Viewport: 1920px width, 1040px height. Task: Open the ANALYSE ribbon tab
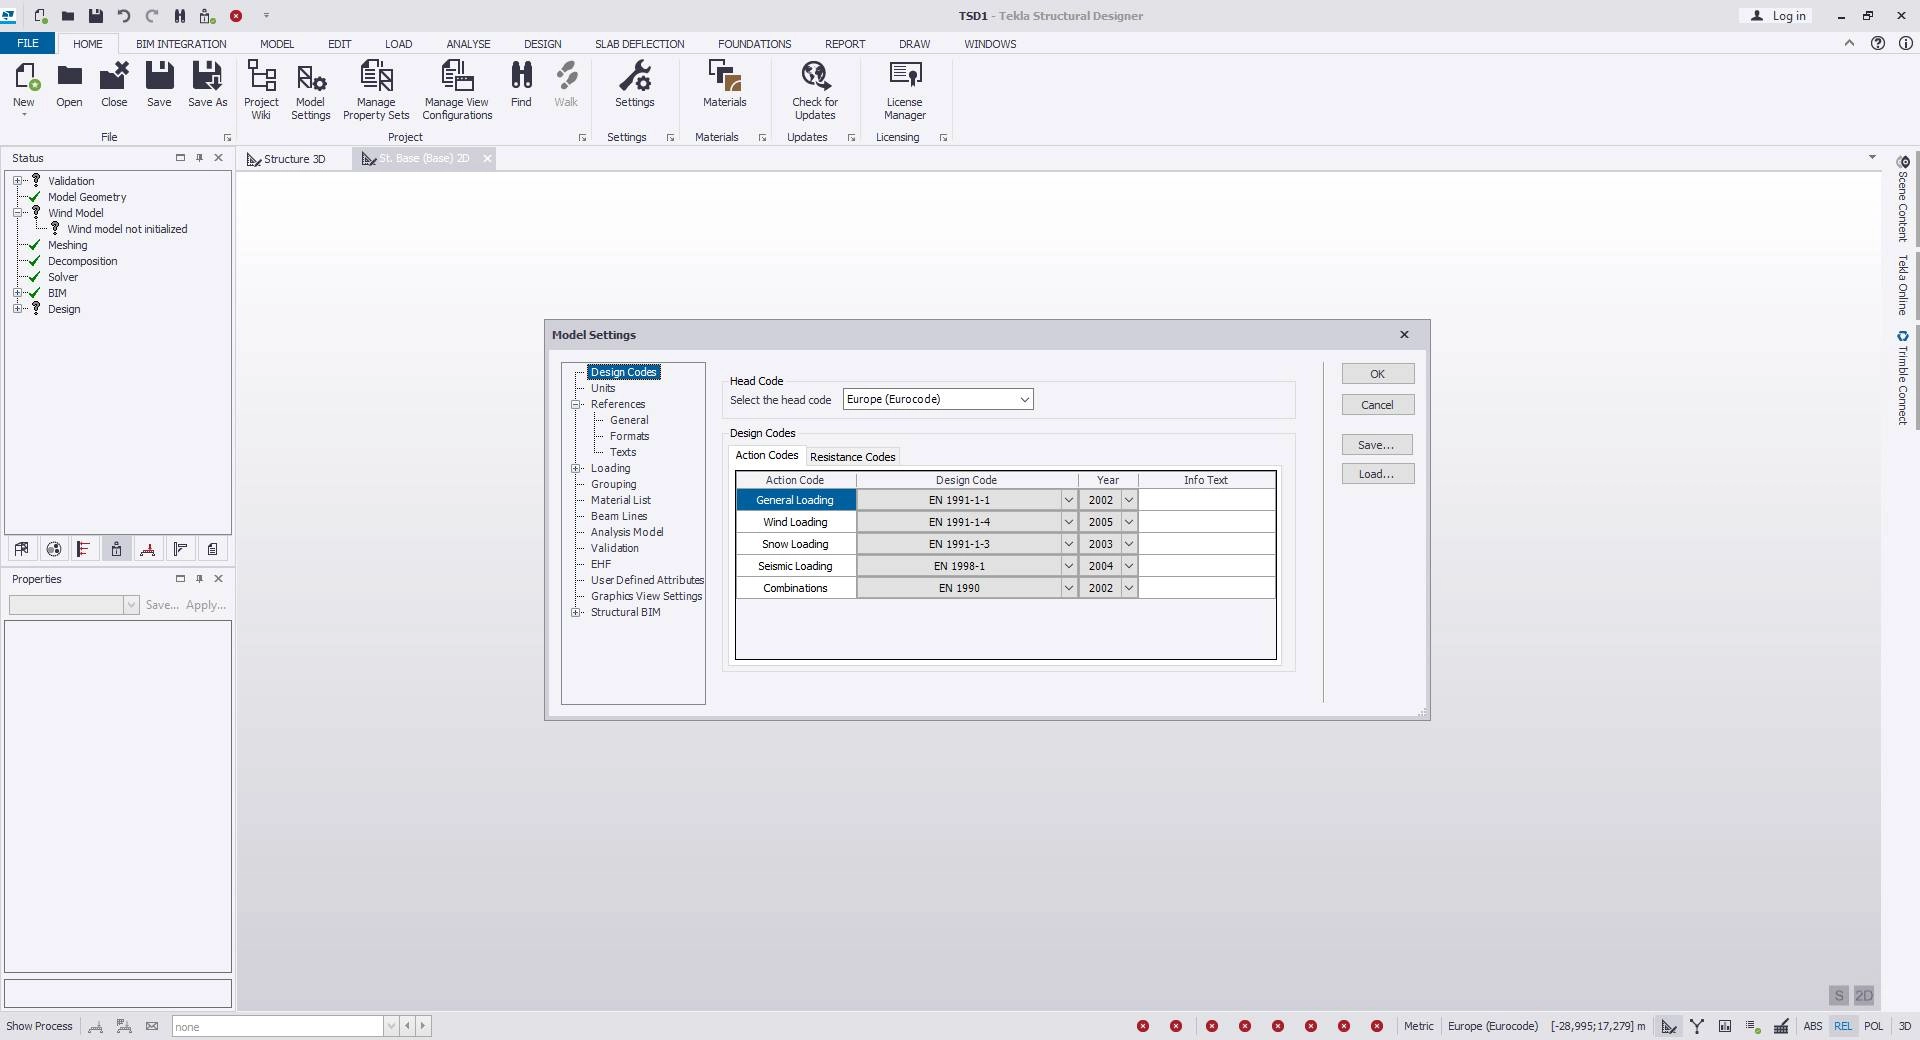pyautogui.click(x=468, y=44)
